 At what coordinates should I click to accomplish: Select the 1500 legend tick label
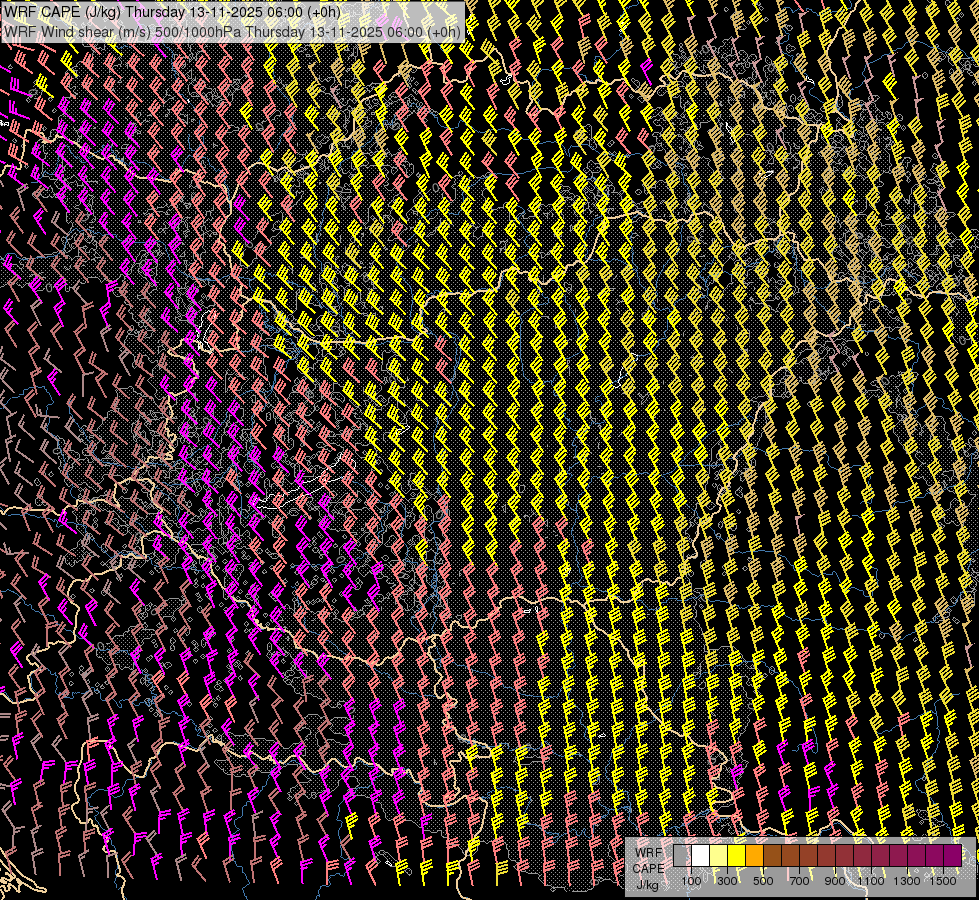pos(943,880)
